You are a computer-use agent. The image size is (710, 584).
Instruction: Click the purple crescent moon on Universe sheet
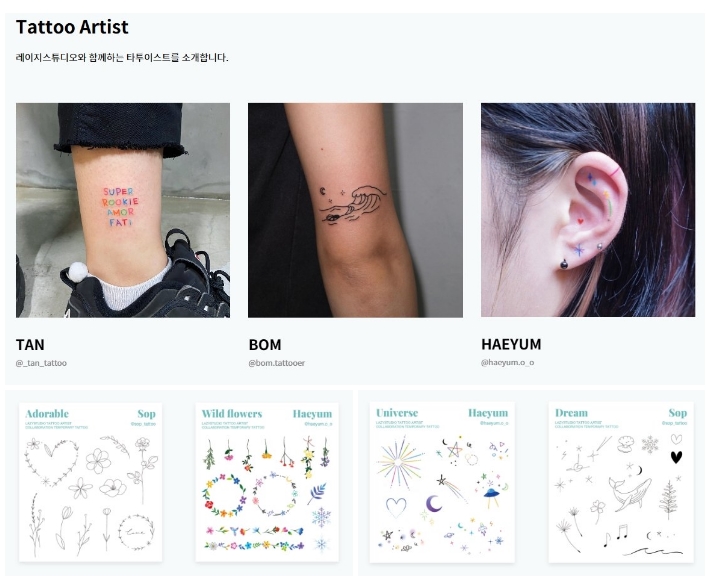434,504
